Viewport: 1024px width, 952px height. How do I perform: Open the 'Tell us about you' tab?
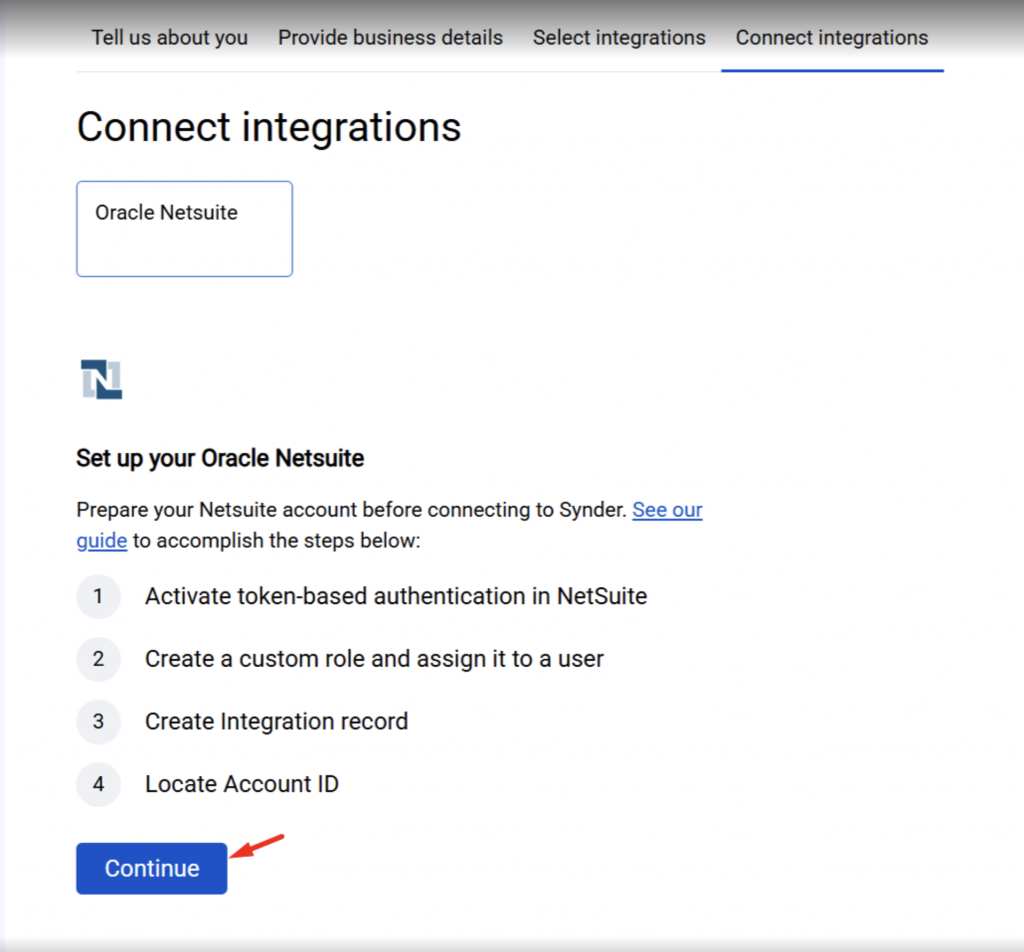click(169, 38)
